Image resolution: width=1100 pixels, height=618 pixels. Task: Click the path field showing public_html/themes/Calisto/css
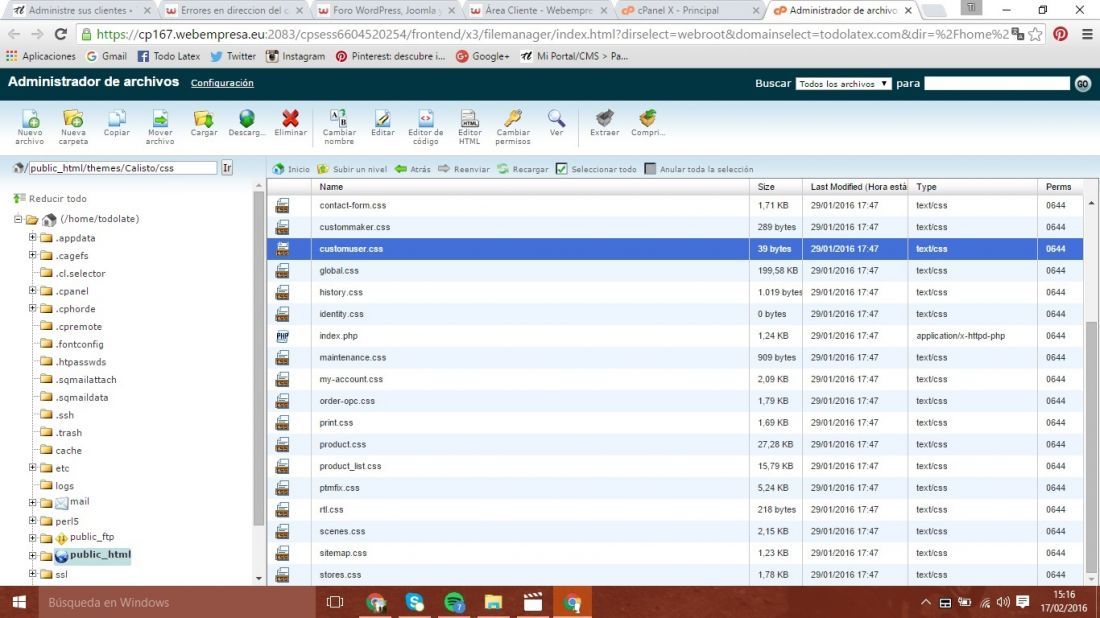(121, 168)
